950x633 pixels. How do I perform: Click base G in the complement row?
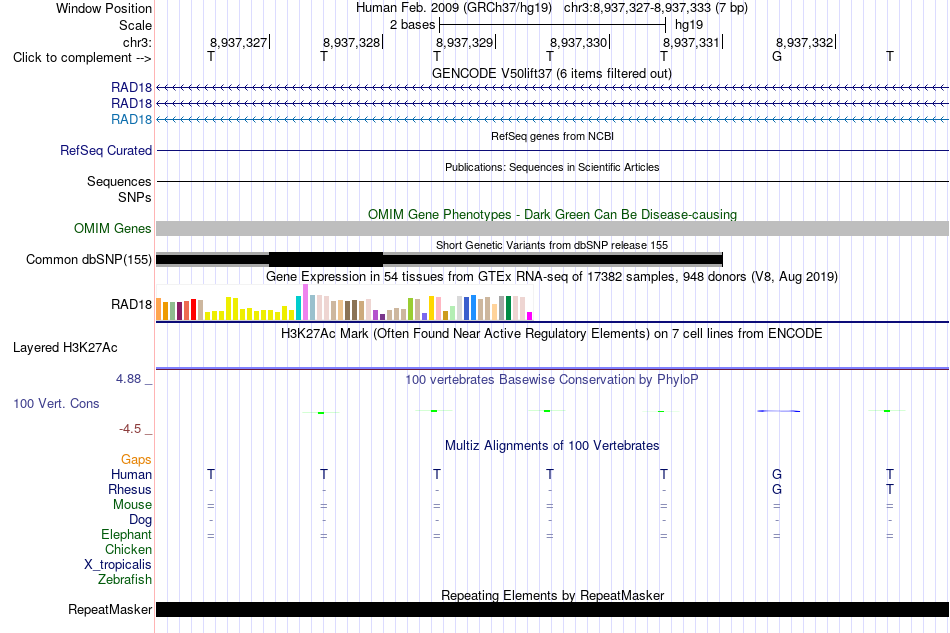(777, 56)
